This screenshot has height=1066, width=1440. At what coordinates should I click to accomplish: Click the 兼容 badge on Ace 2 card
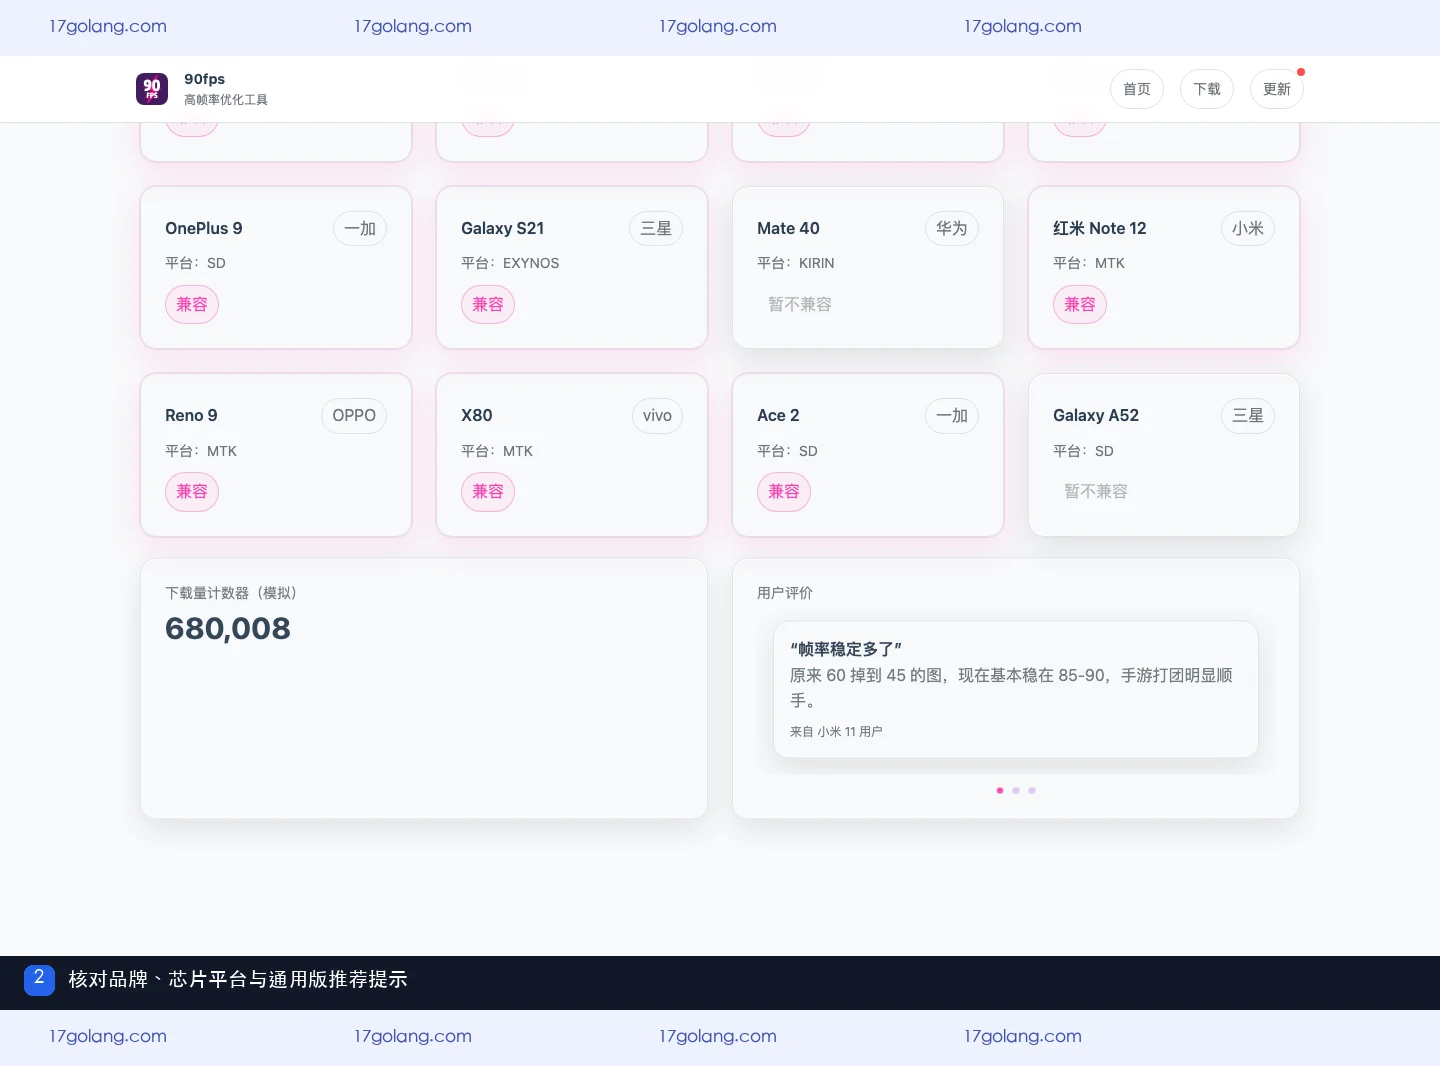coord(784,491)
